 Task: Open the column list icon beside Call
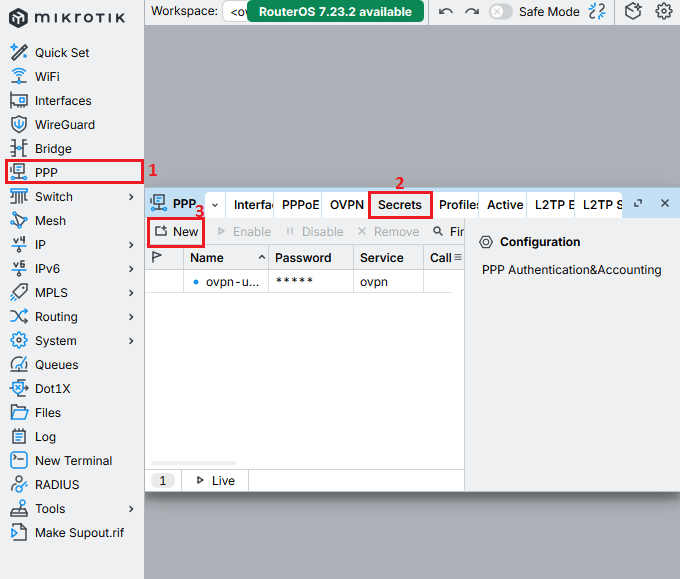pos(458,257)
